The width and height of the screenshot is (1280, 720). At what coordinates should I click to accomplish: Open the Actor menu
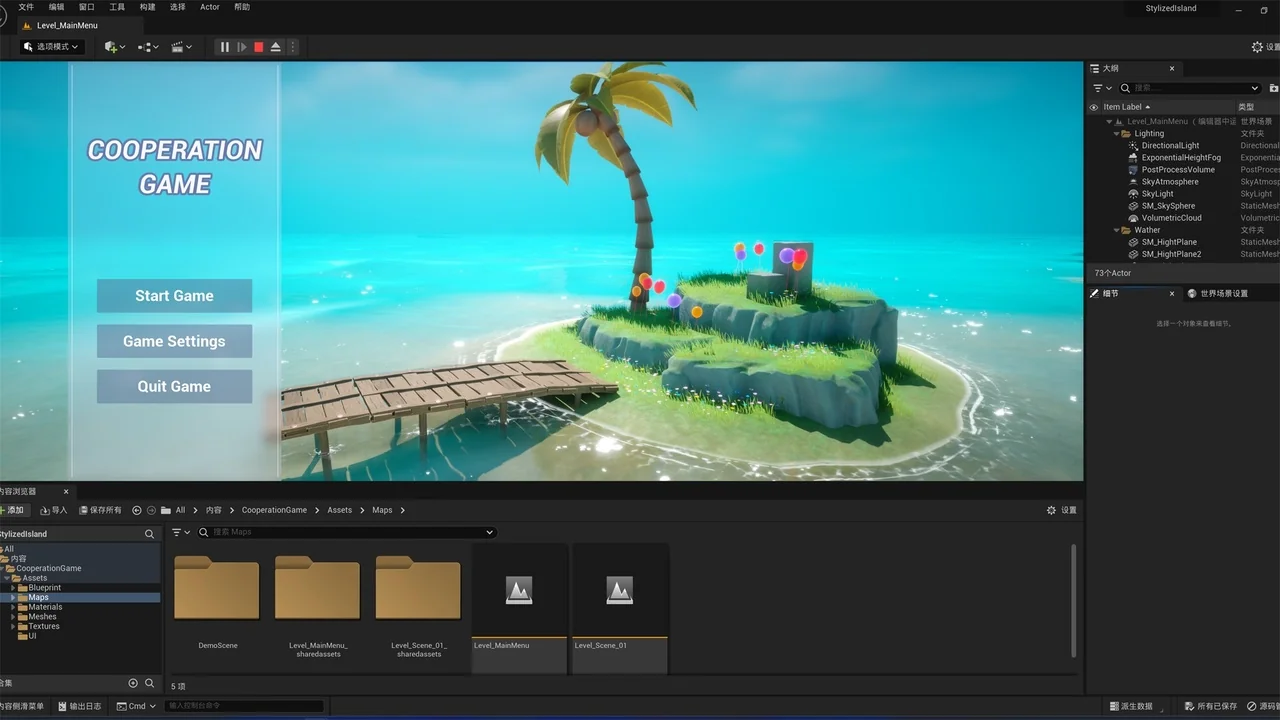coord(209,7)
